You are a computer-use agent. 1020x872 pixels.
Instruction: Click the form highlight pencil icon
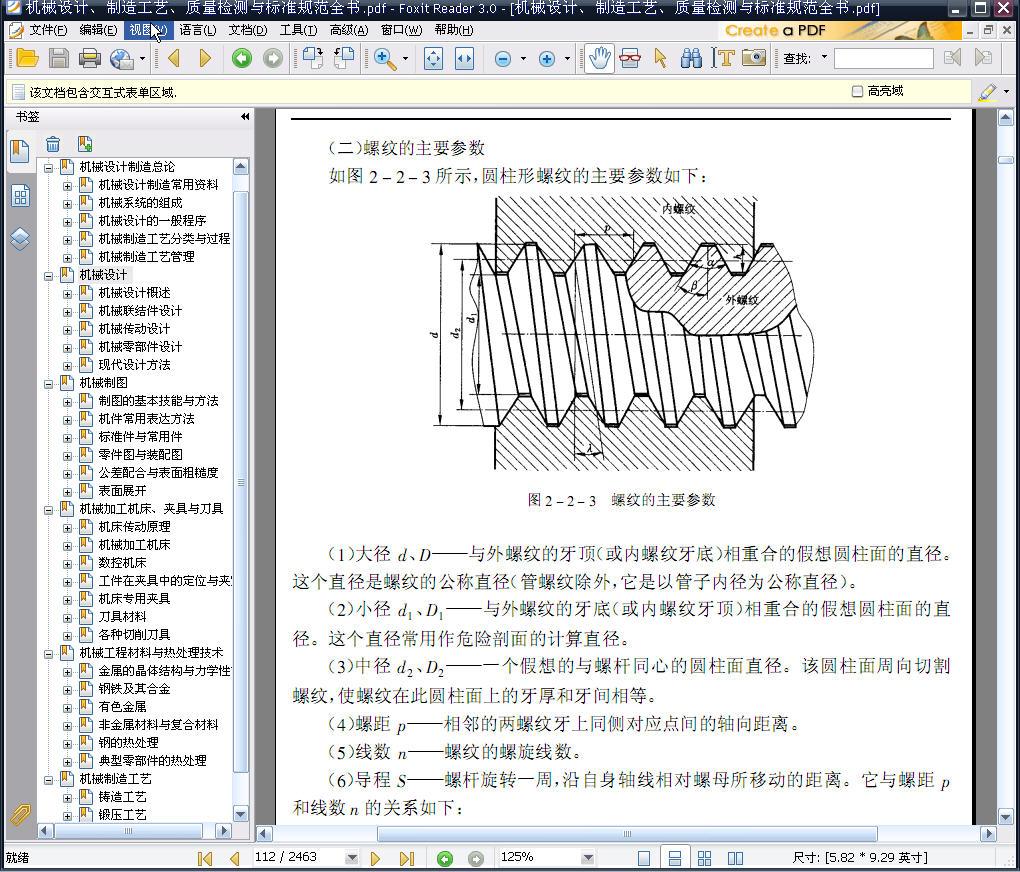click(987, 92)
